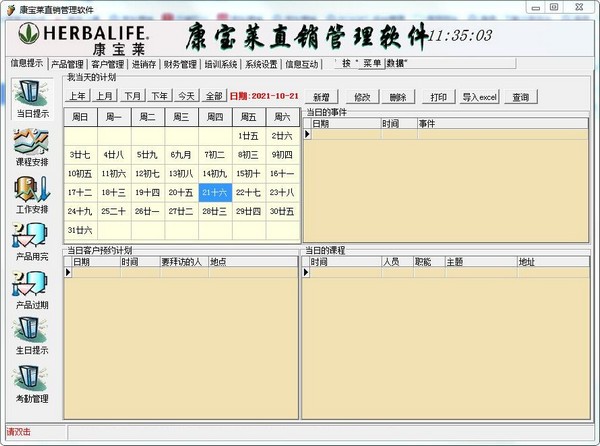
Task: Click 地点 column header in appointment table
Action: tap(253, 262)
